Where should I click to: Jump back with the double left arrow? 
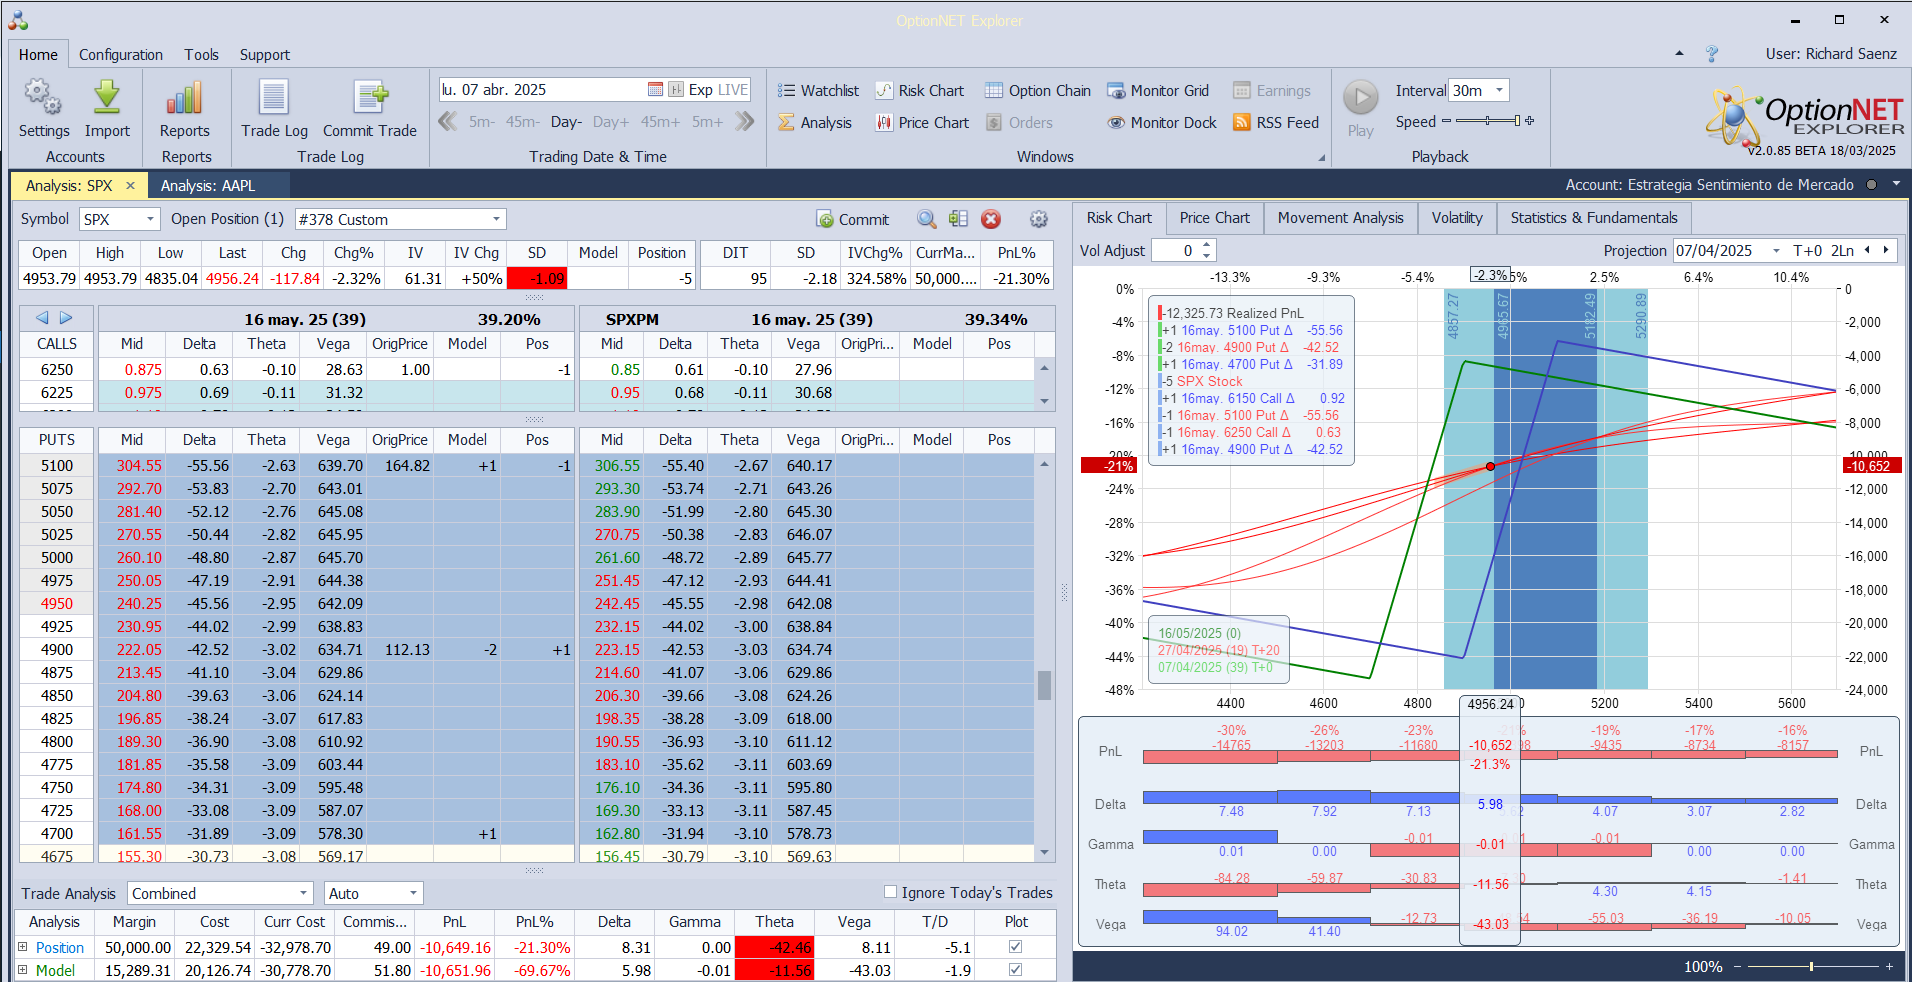pyautogui.click(x=448, y=122)
